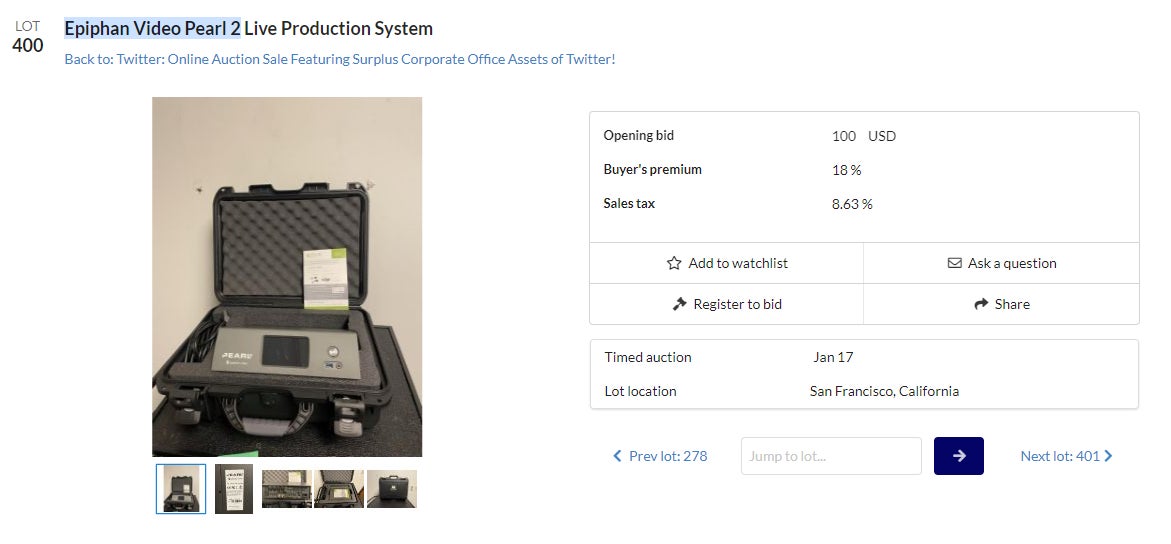The height and width of the screenshot is (544, 1171).
Task: View the third thumbnail image
Action: [x=287, y=489]
